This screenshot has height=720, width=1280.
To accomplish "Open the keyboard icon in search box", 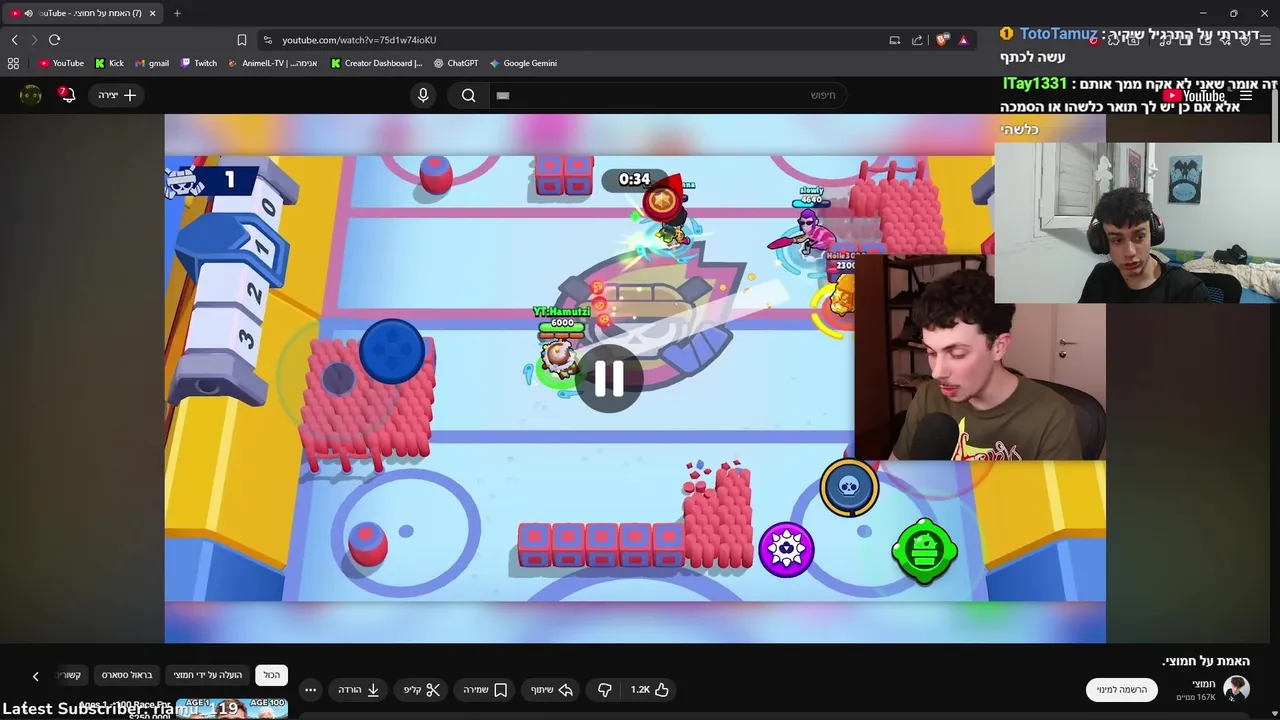I will pos(503,95).
